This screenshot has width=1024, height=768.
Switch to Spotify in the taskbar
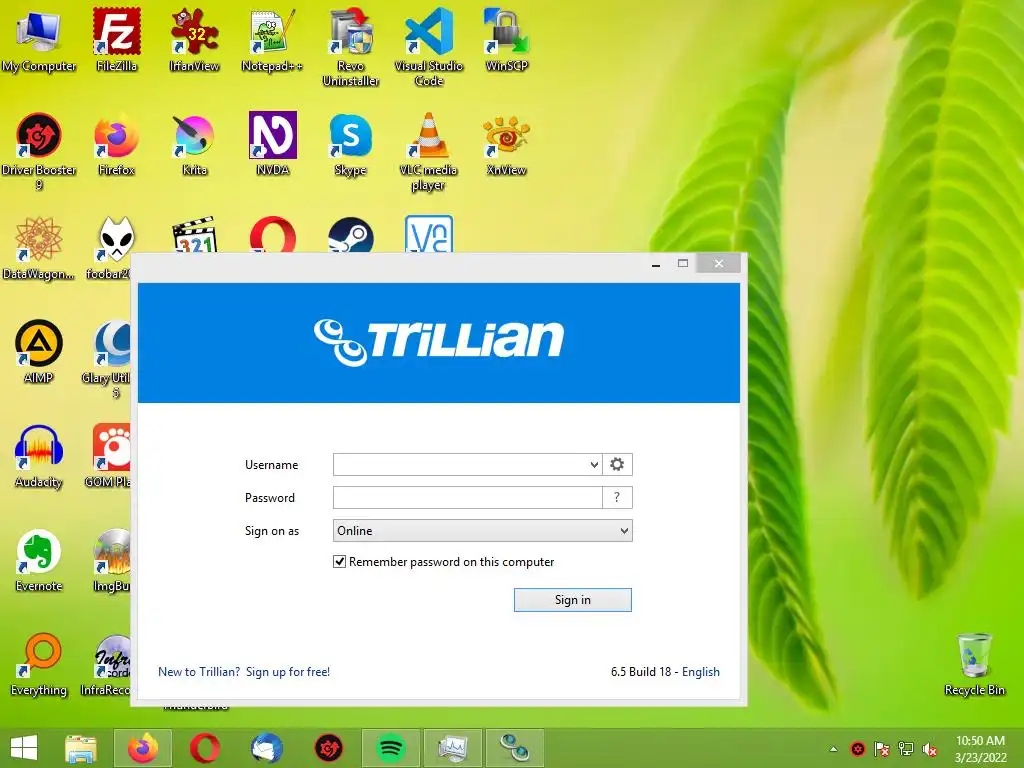[x=391, y=748]
